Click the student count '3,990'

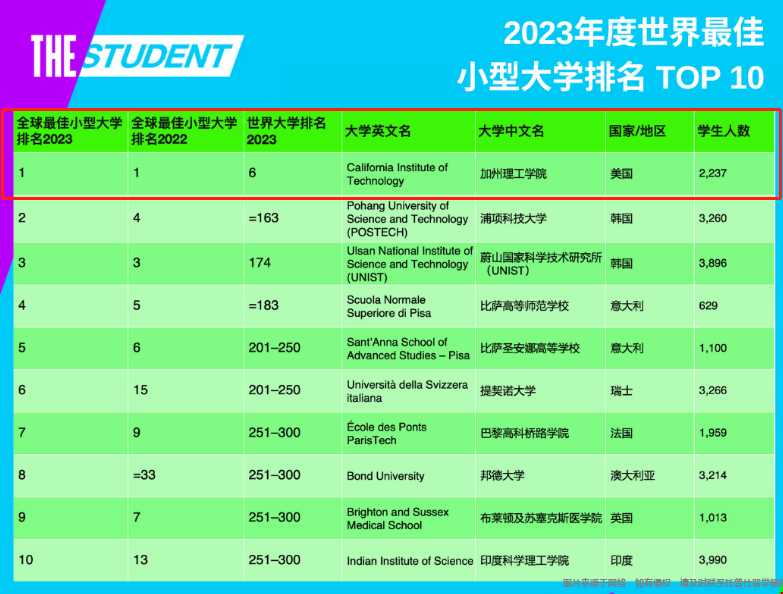tap(713, 560)
